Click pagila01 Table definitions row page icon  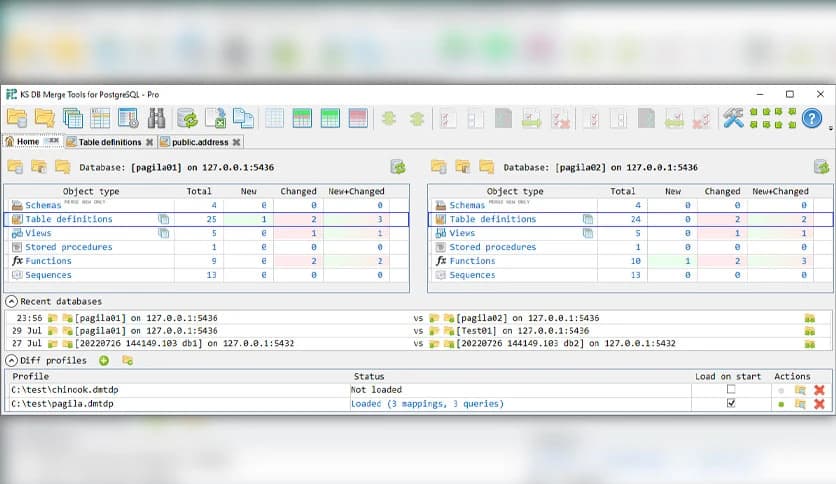(x=164, y=219)
